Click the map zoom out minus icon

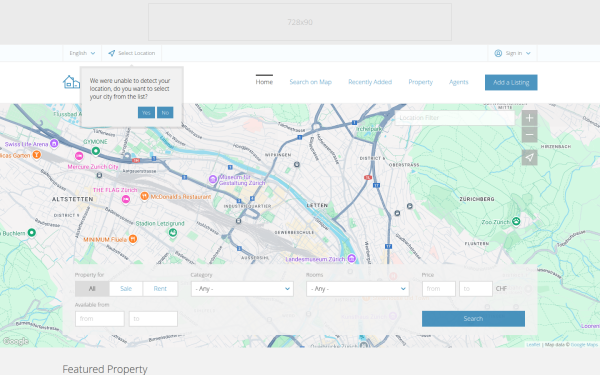click(529, 135)
